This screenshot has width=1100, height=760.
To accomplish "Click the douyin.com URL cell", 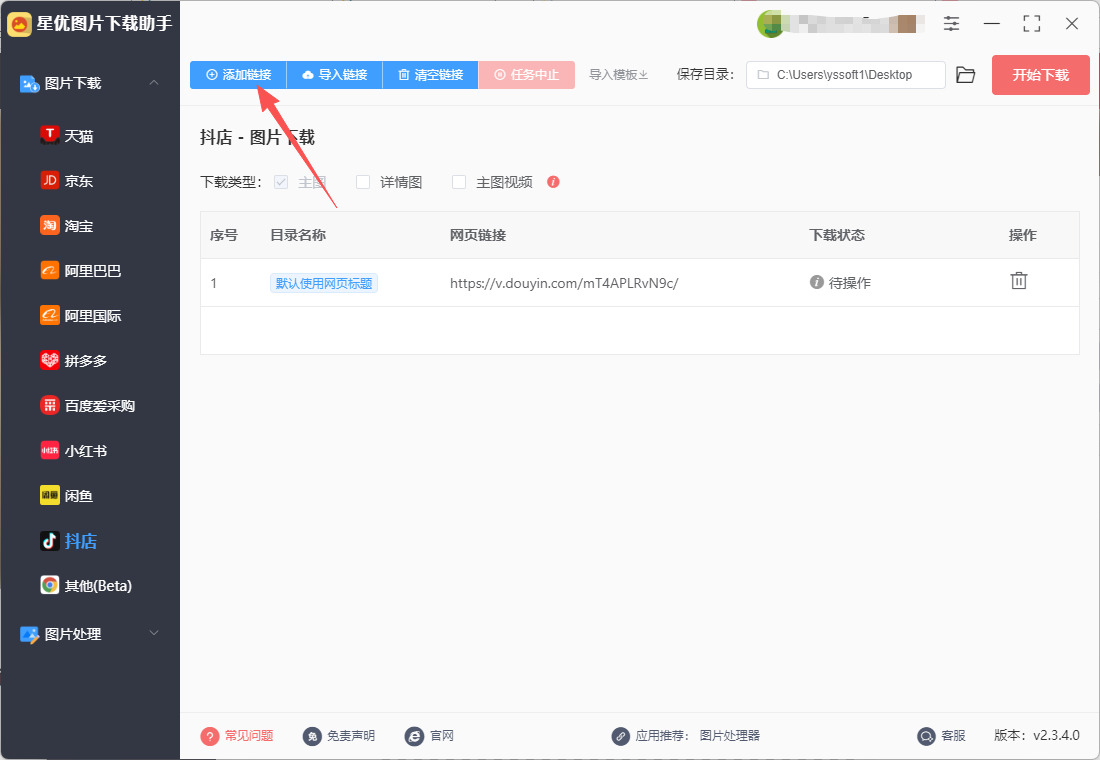I will point(564,283).
